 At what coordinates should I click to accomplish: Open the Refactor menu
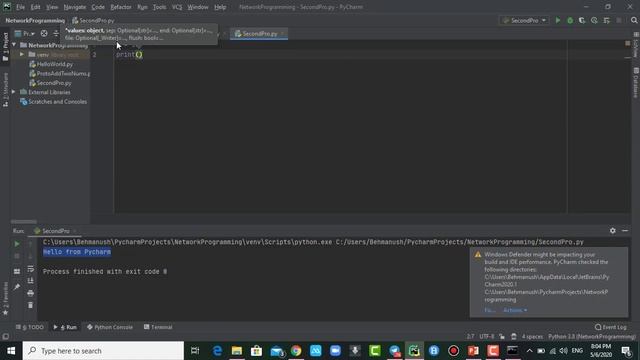(x=121, y=7)
